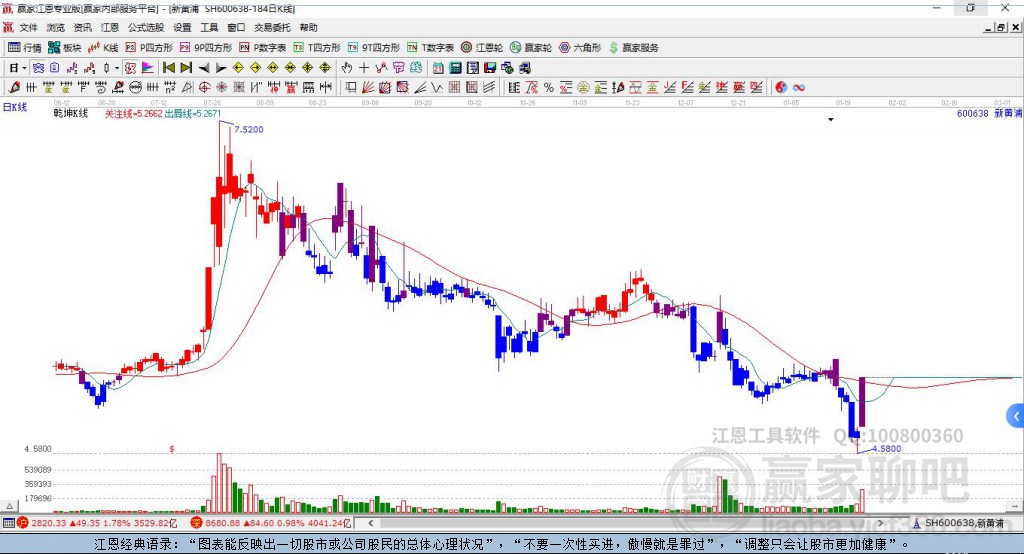Screen dimensions: 1024x554
Task: Click the spiral line tool icon
Action: click(x=101, y=88)
